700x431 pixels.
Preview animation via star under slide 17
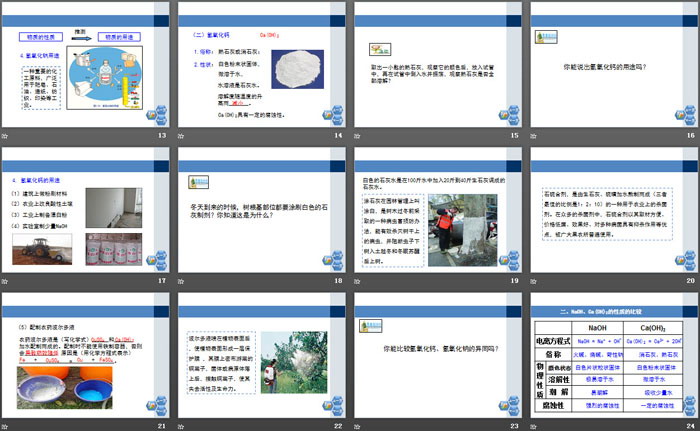pyautogui.click(x=6, y=280)
